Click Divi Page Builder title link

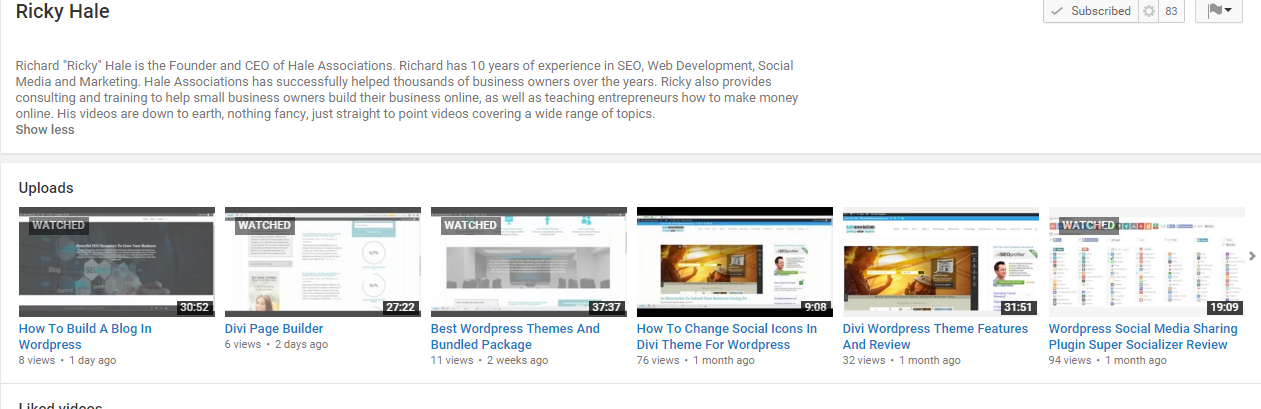point(274,329)
